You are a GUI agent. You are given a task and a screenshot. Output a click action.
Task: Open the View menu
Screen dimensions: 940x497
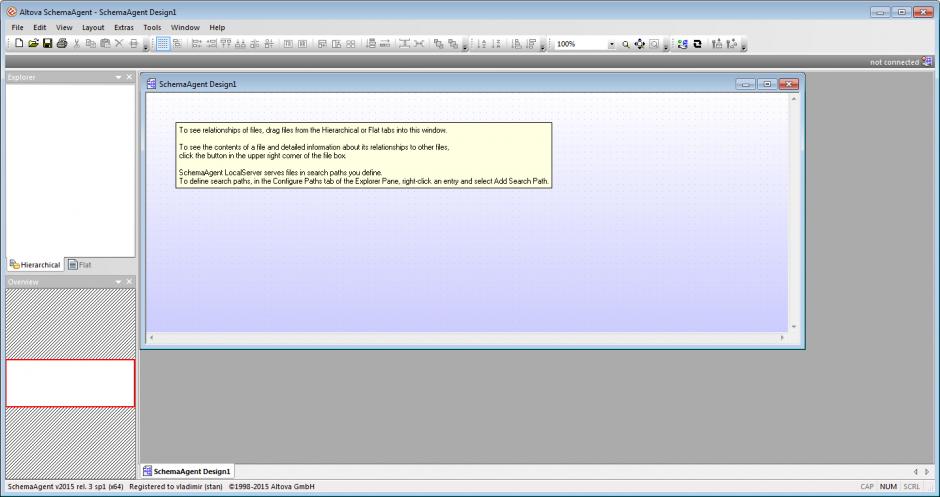coord(64,28)
